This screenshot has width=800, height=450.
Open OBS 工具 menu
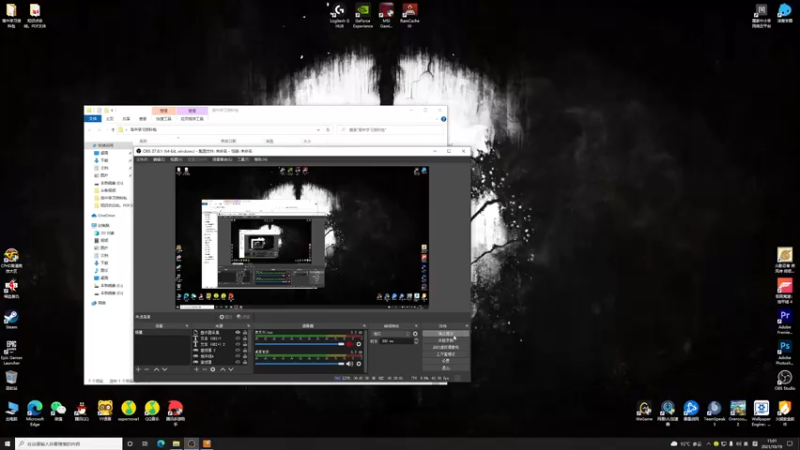(243, 160)
